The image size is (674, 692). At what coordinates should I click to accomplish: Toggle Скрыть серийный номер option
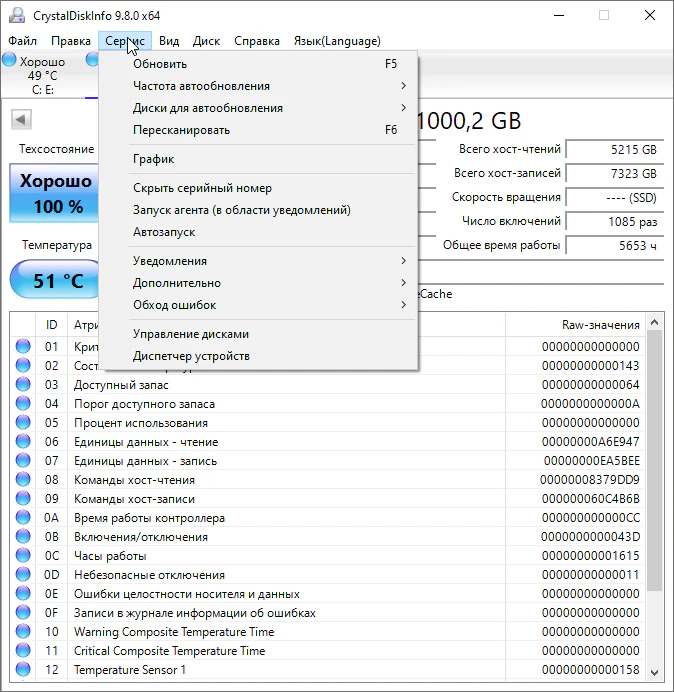pos(202,188)
